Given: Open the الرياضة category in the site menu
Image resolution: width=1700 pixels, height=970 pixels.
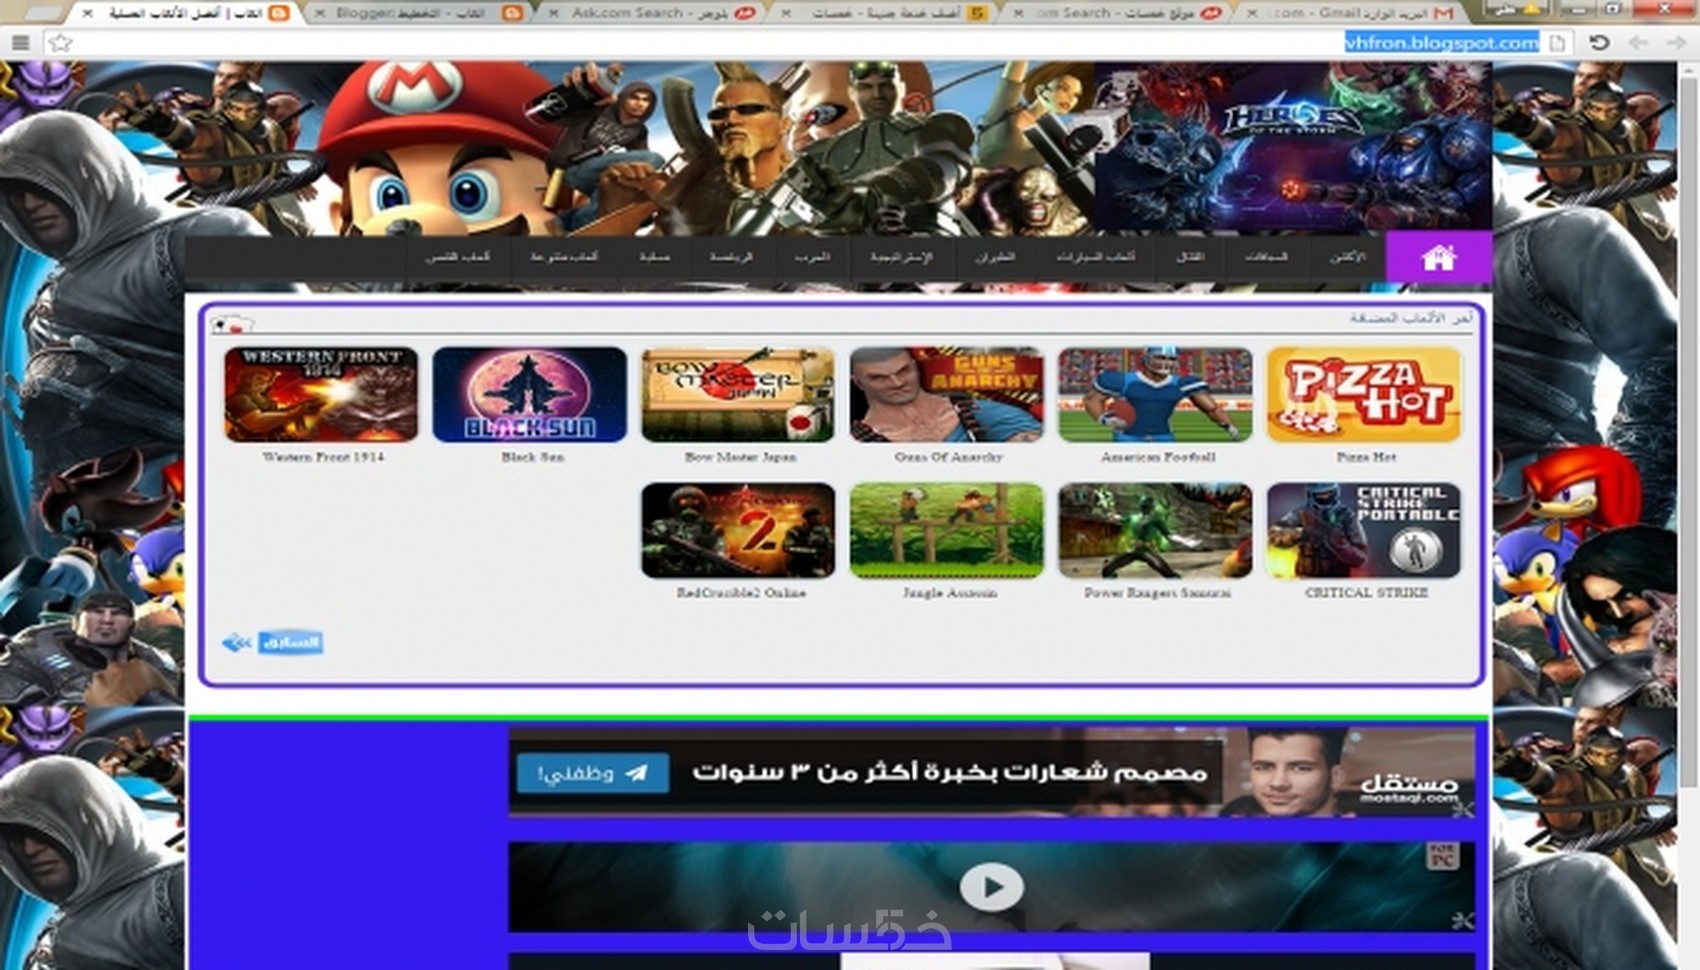Looking at the screenshot, I should coord(731,257).
